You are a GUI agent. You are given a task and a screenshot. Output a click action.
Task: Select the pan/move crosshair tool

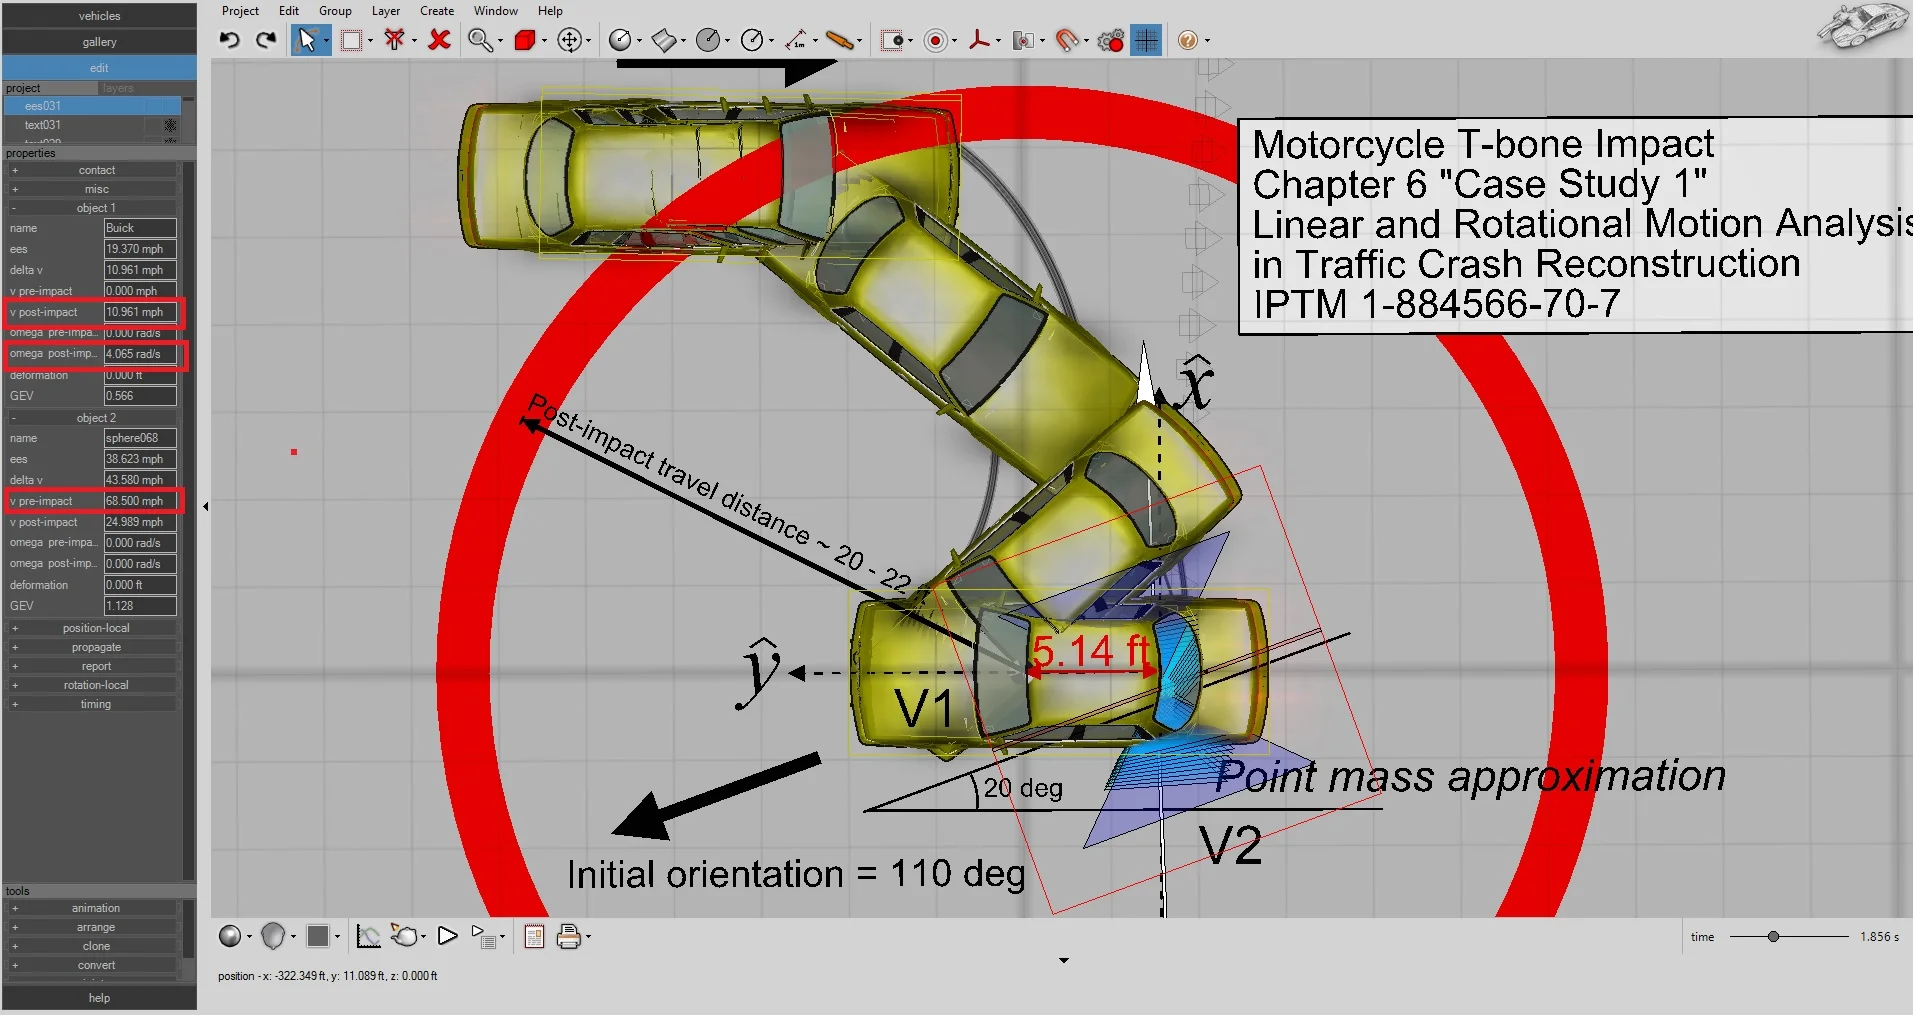[569, 40]
